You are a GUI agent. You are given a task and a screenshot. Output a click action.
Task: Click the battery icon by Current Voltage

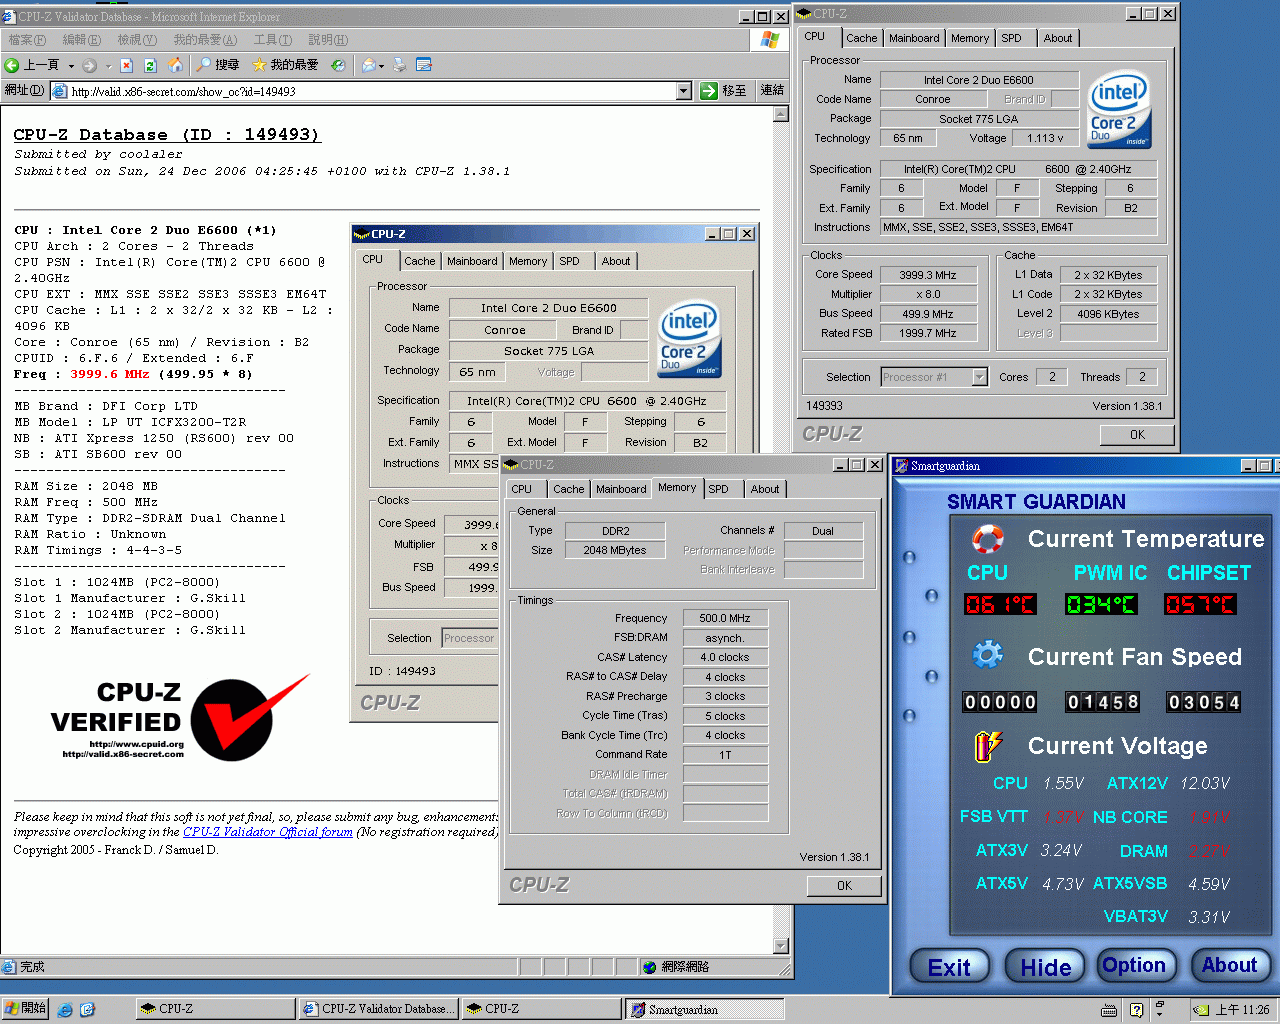pyautogui.click(x=988, y=746)
